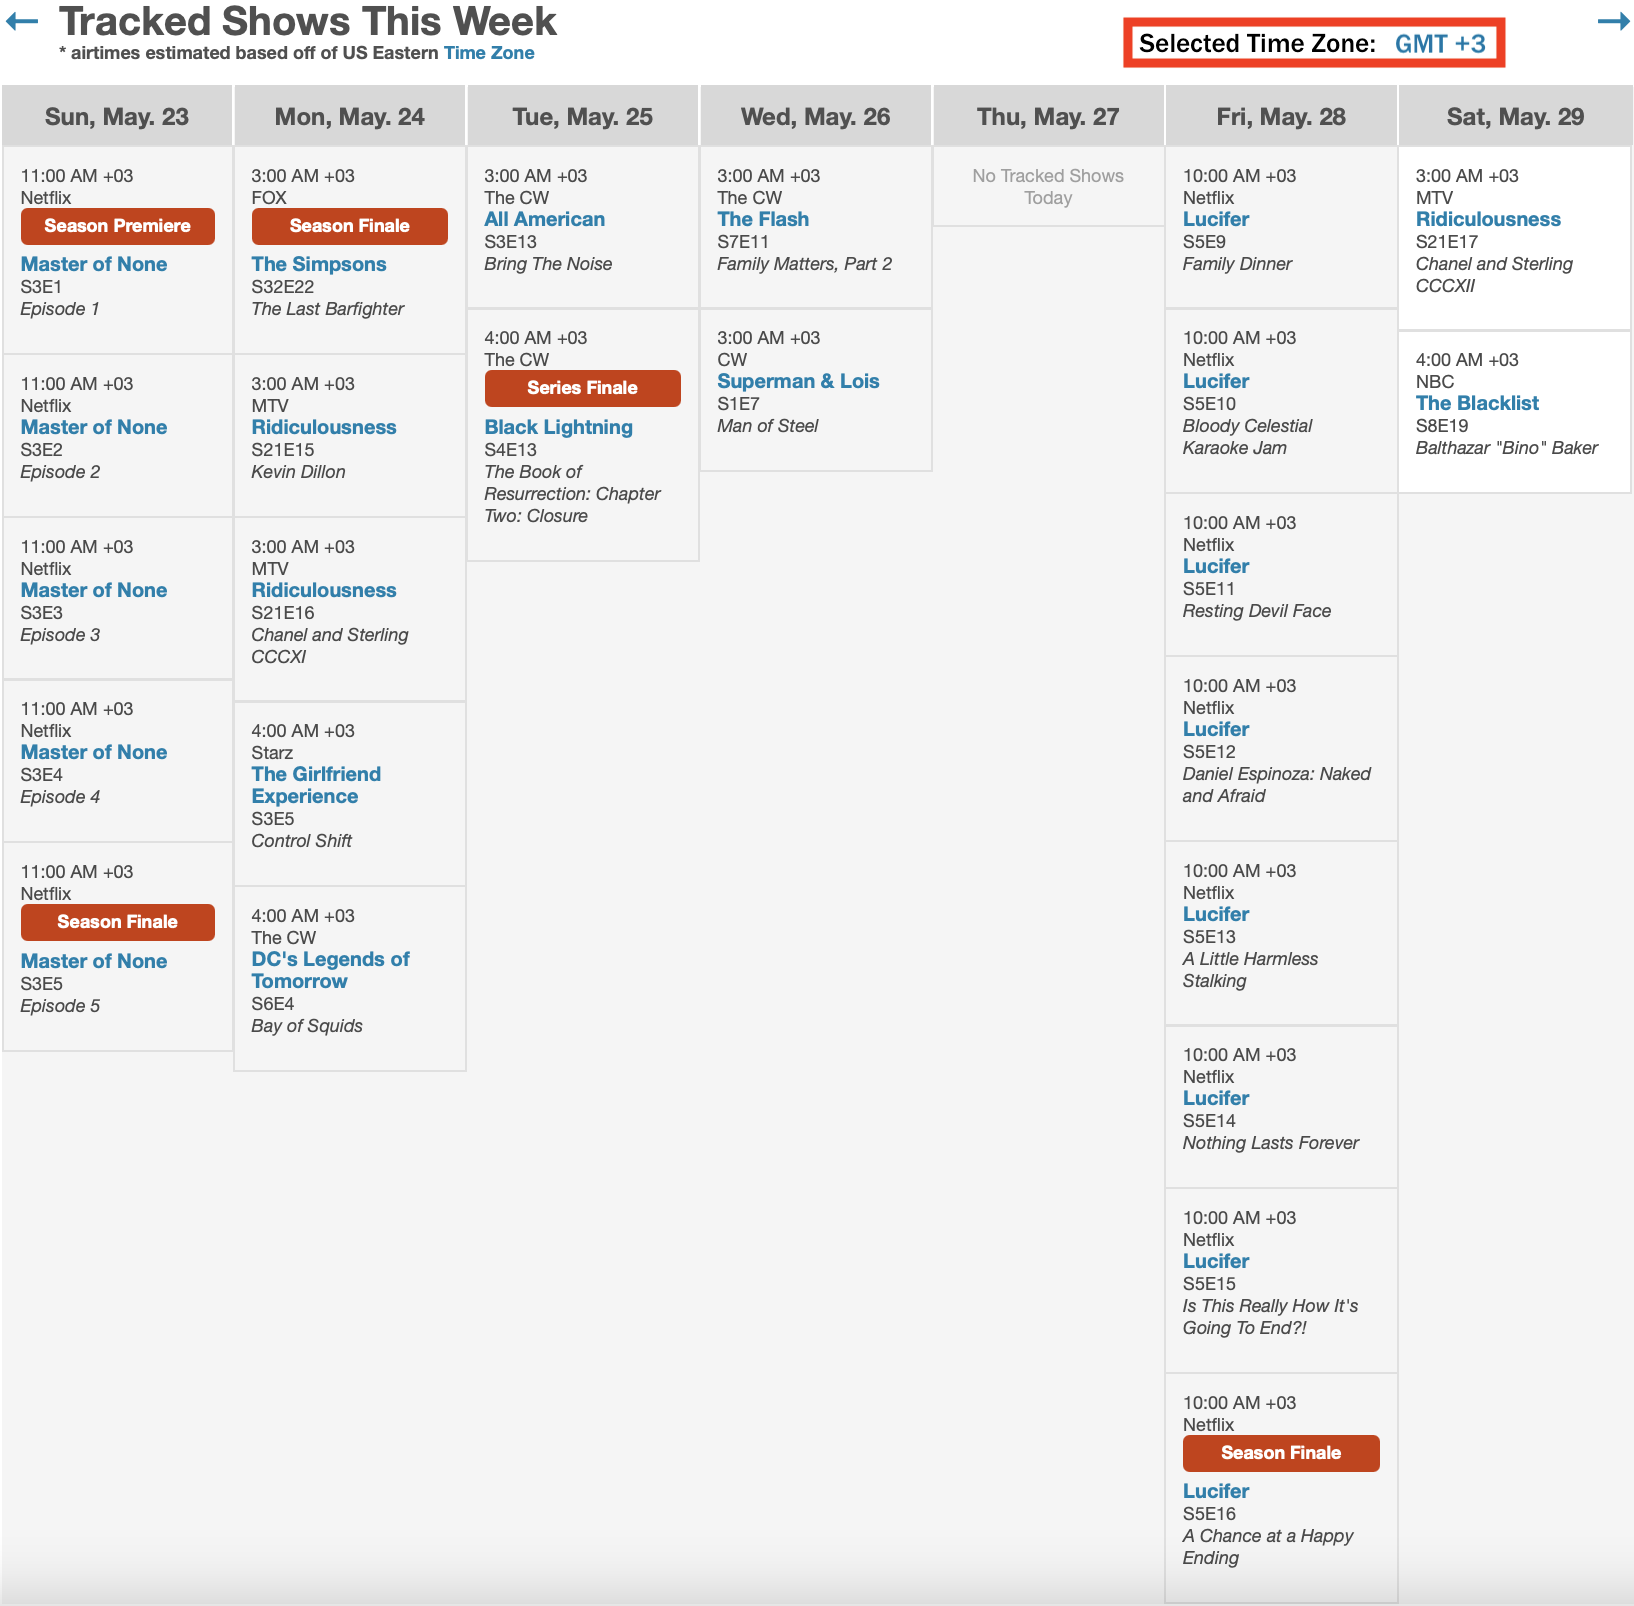1634x1606 pixels.
Task: Click the next week right arrow
Action: pyautogui.click(x=1613, y=21)
